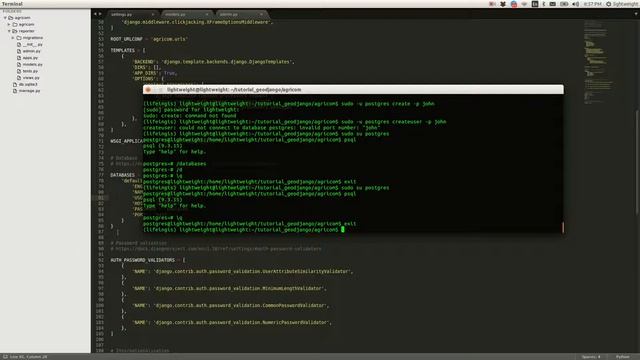Click the NumericPasswordValidator line
This screenshot has height=360, width=640.
click(x=232, y=322)
